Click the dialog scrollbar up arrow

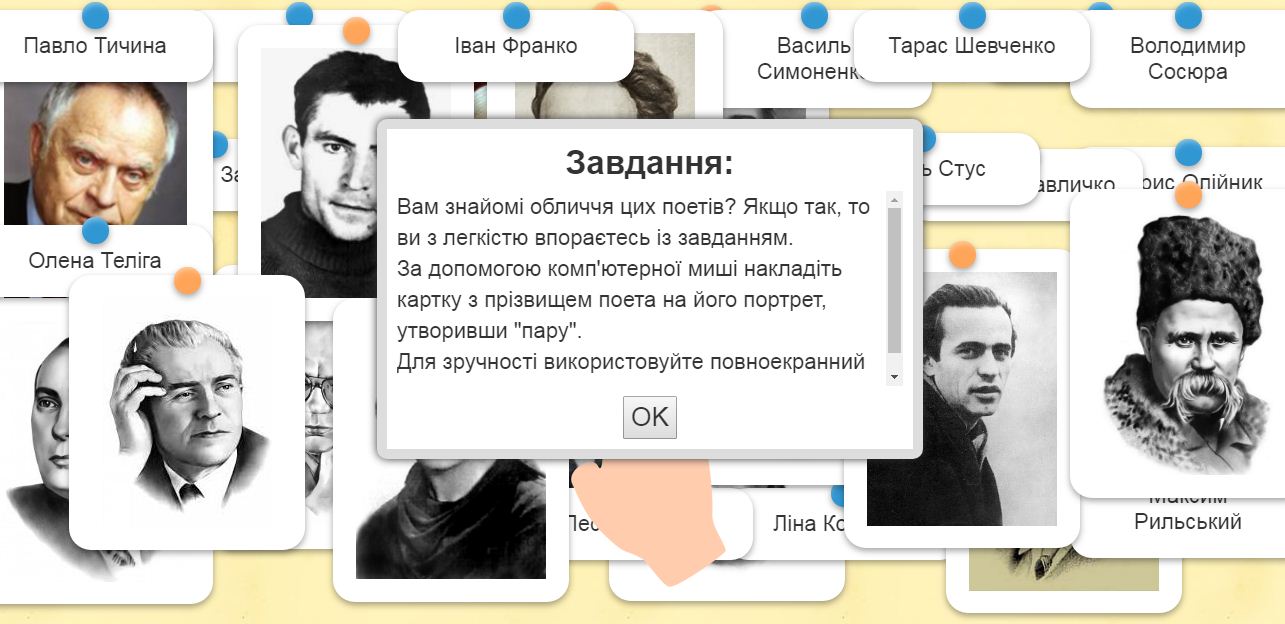pos(895,198)
